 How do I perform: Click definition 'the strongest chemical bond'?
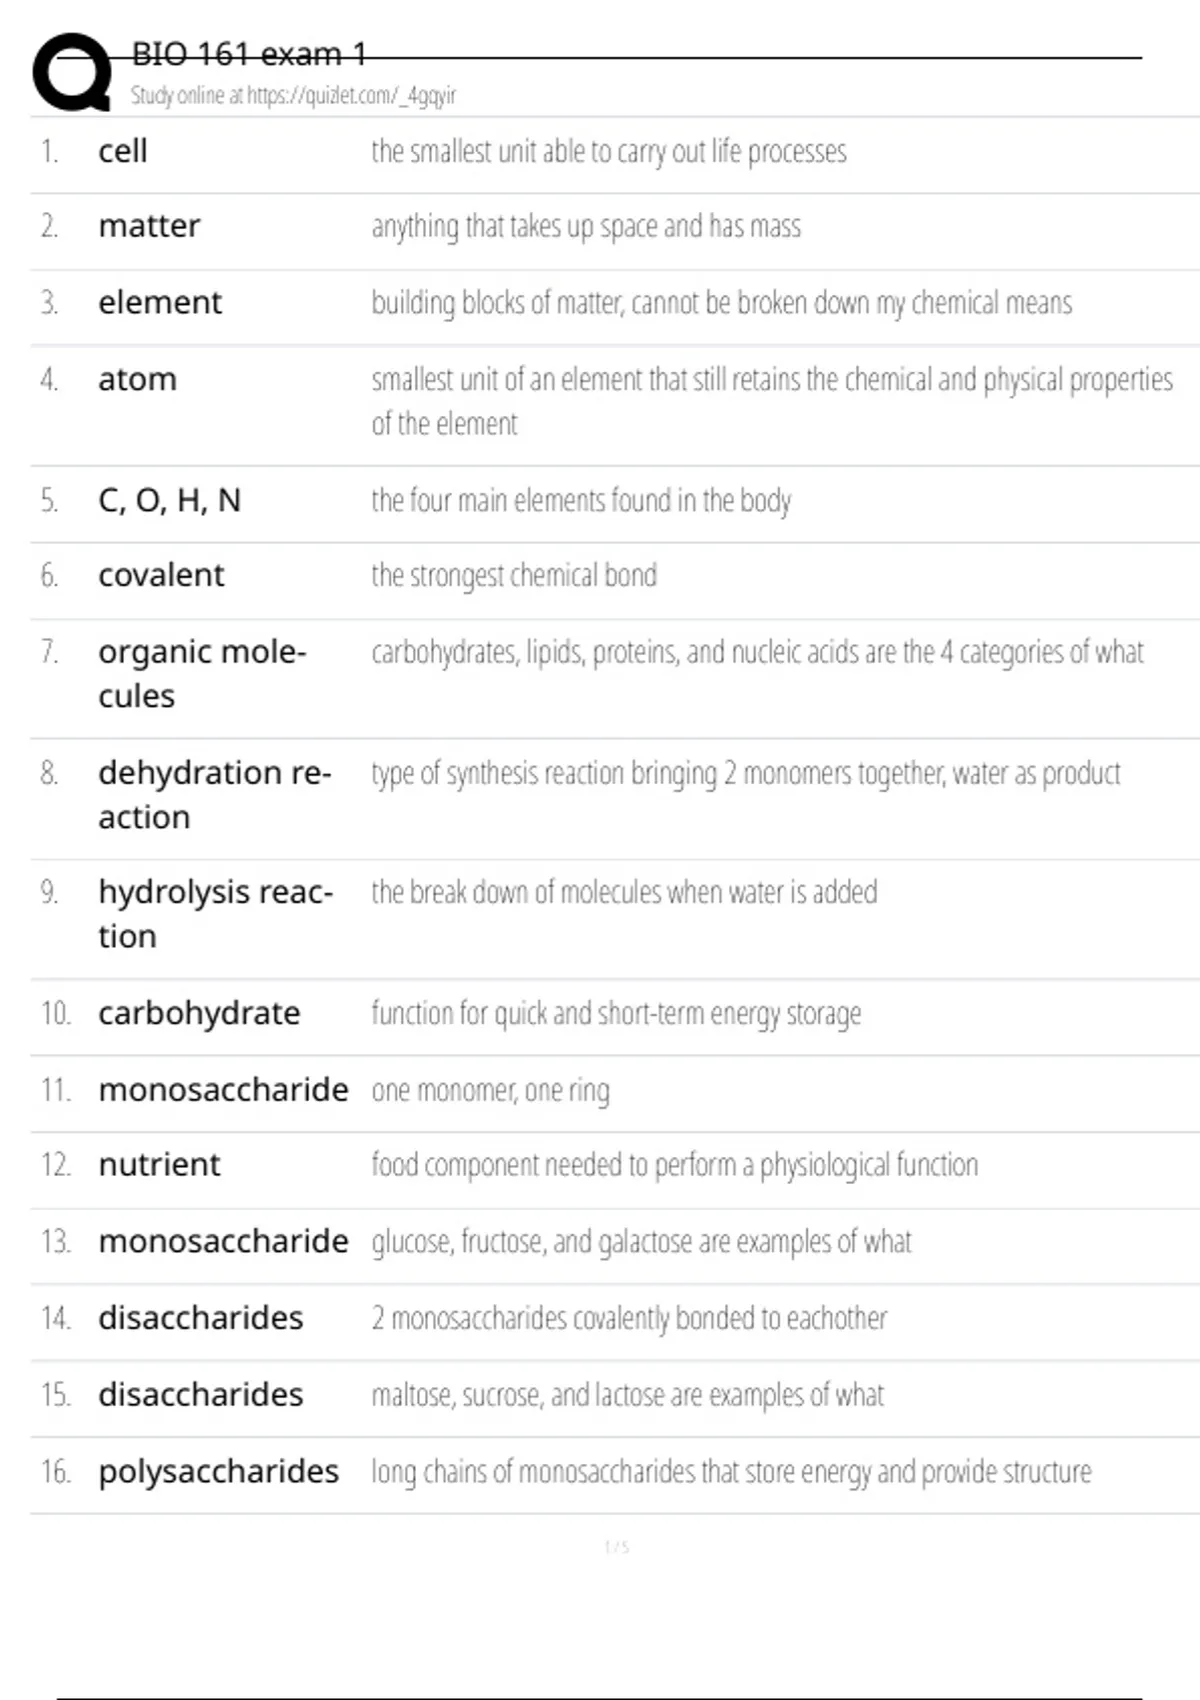pos(514,575)
